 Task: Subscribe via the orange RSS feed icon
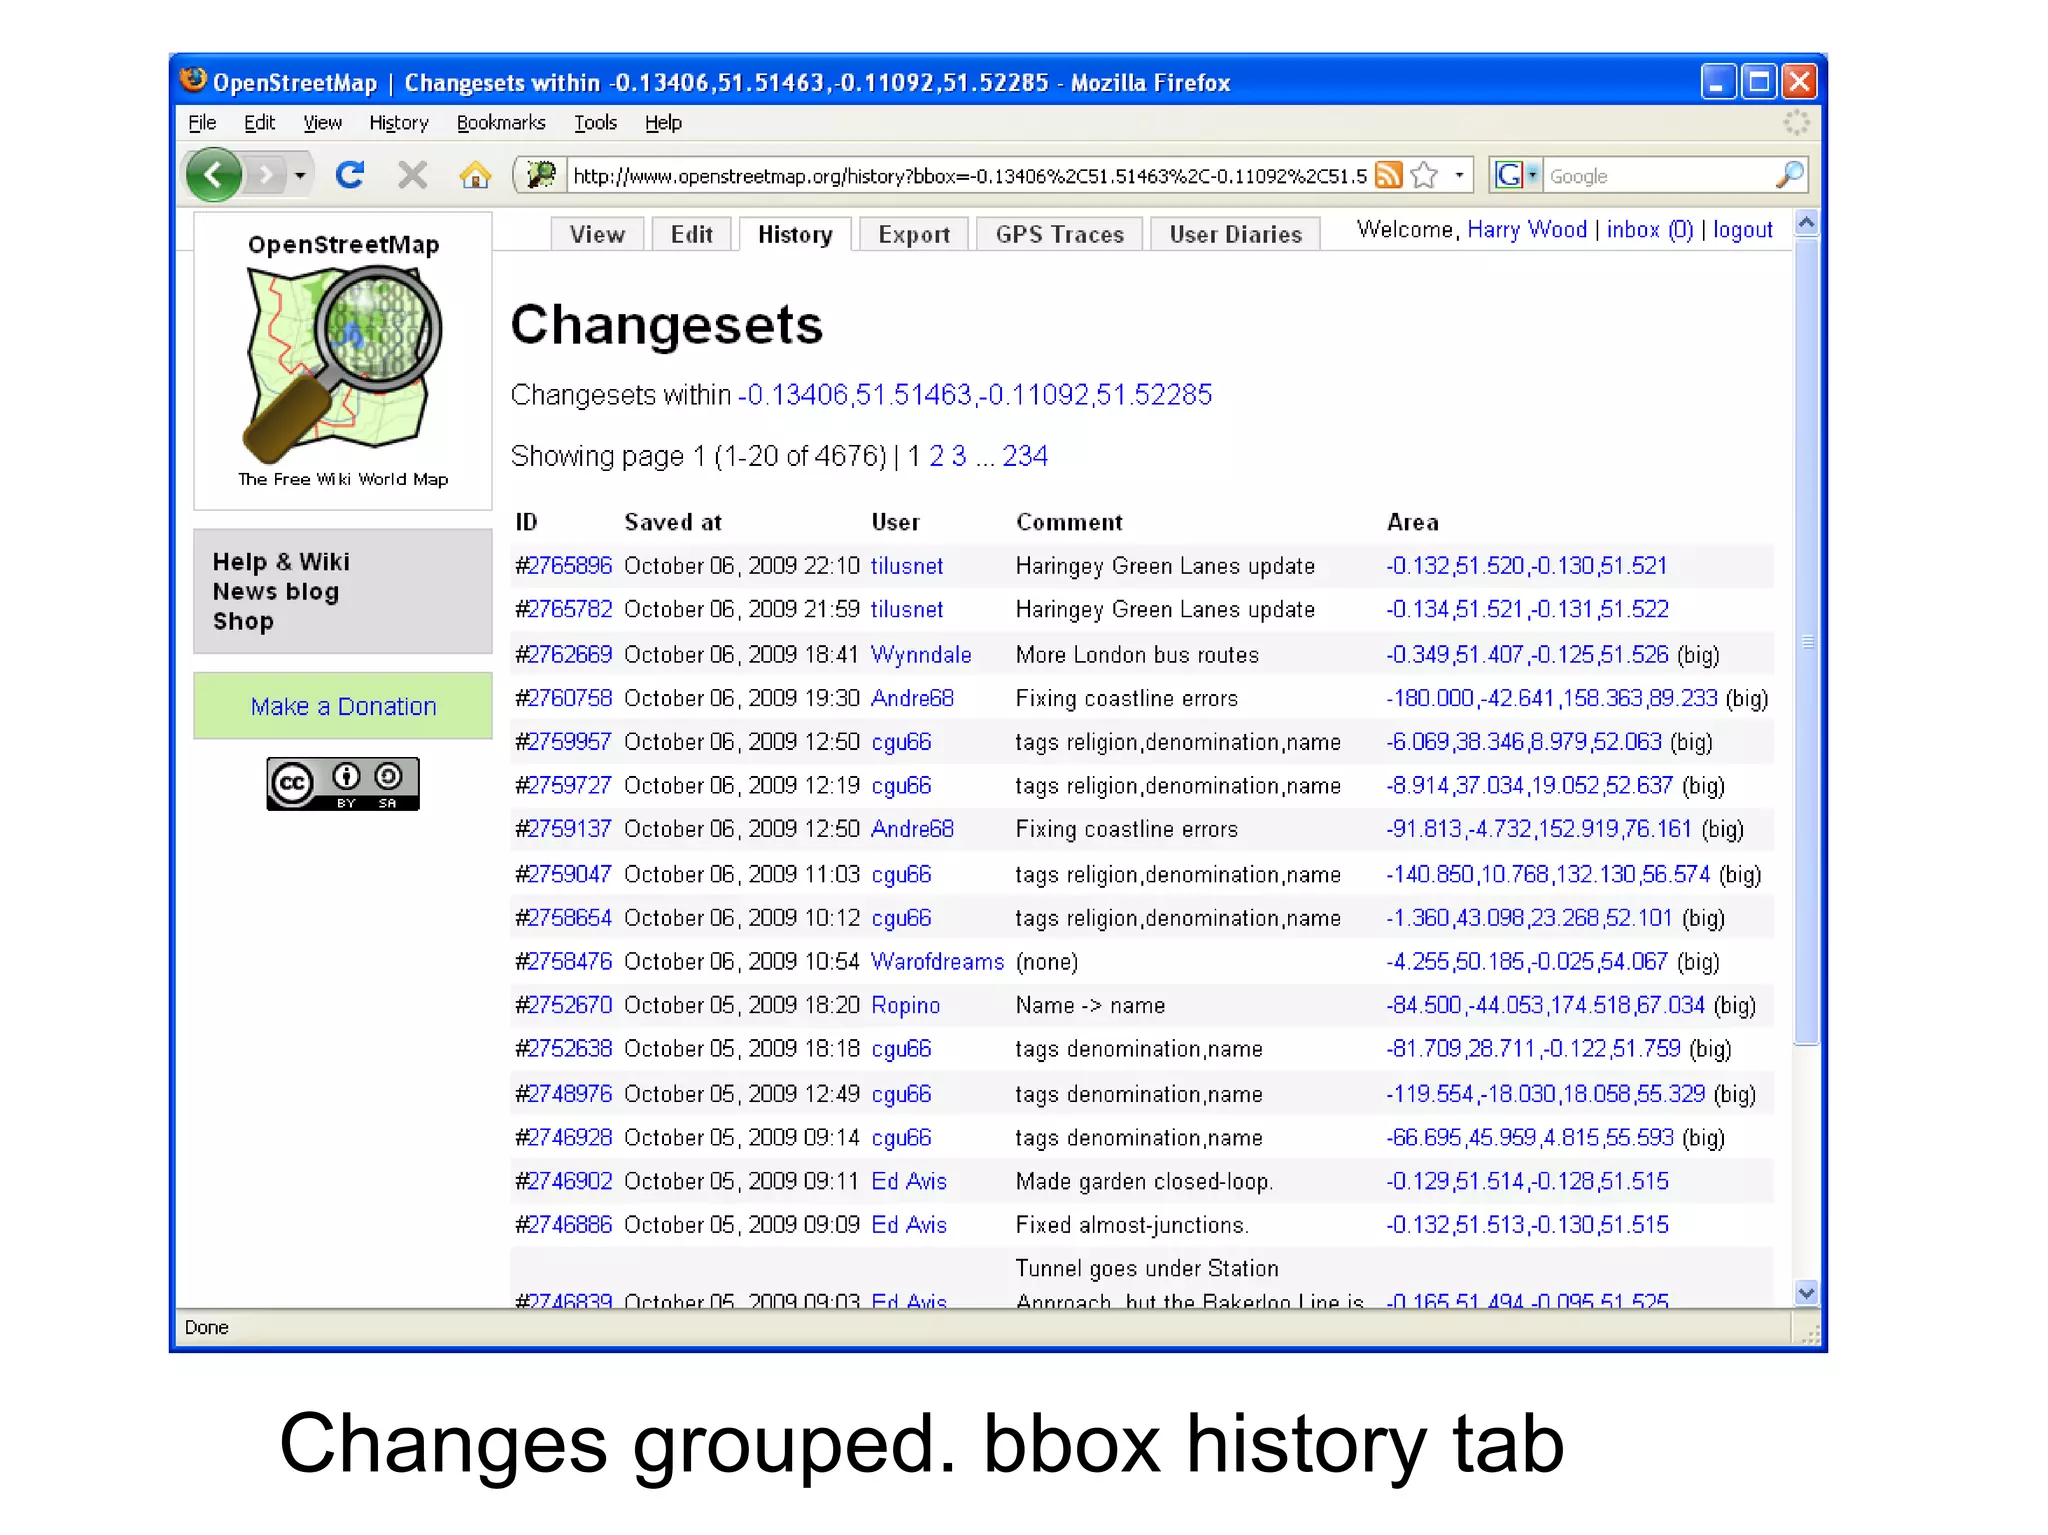(x=1388, y=175)
